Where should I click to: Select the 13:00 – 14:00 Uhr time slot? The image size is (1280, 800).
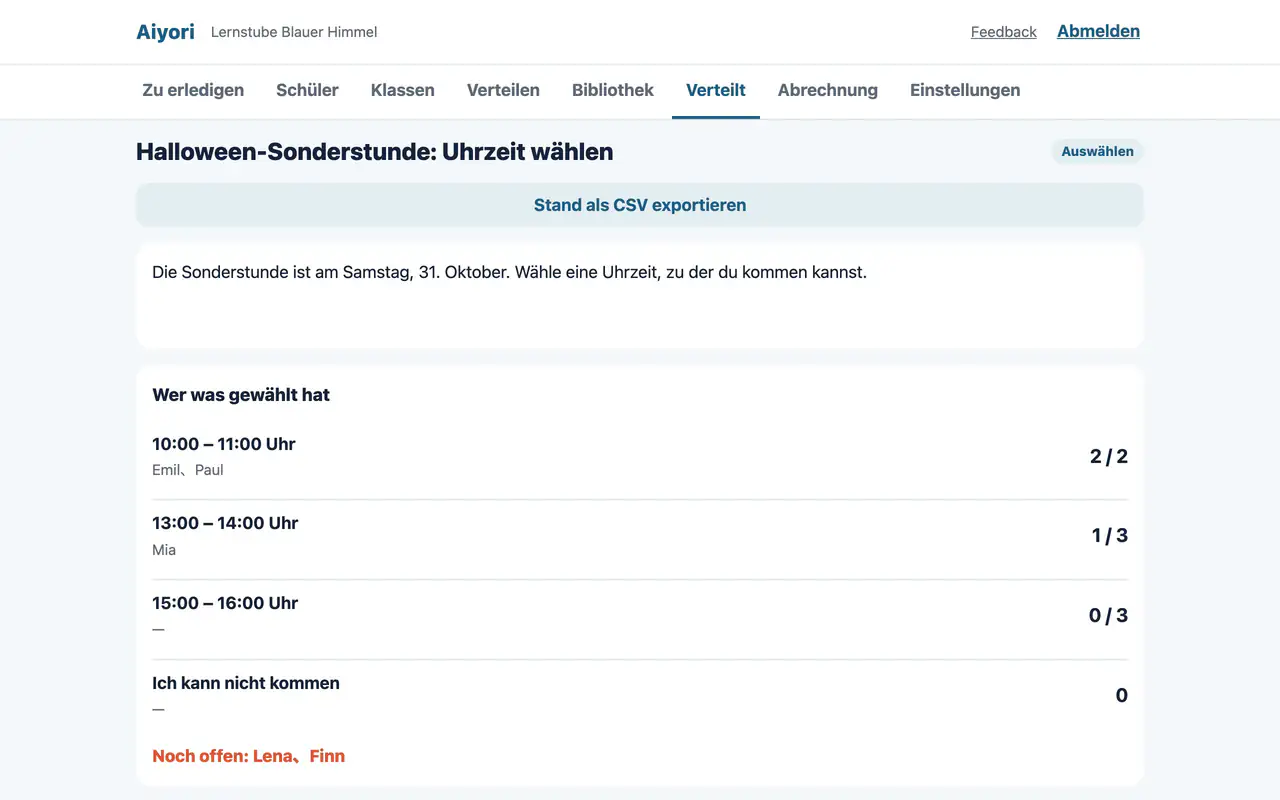[225, 523]
